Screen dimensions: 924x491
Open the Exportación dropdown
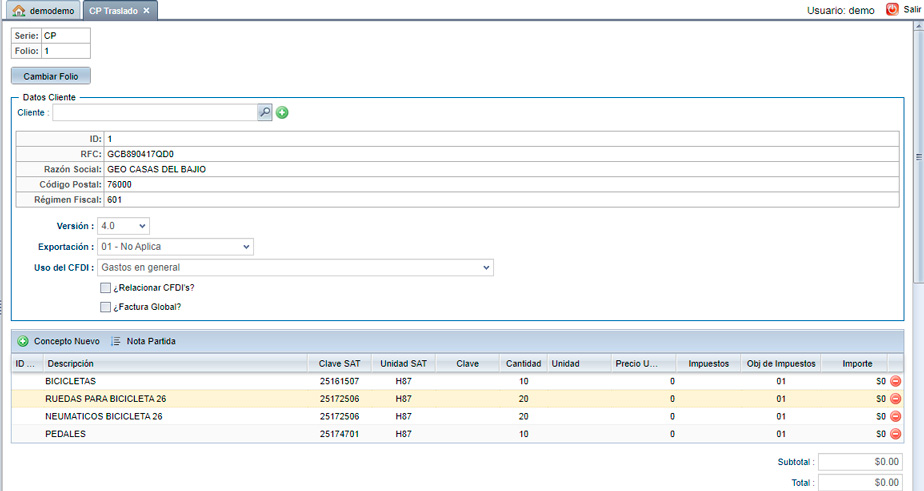click(175, 247)
